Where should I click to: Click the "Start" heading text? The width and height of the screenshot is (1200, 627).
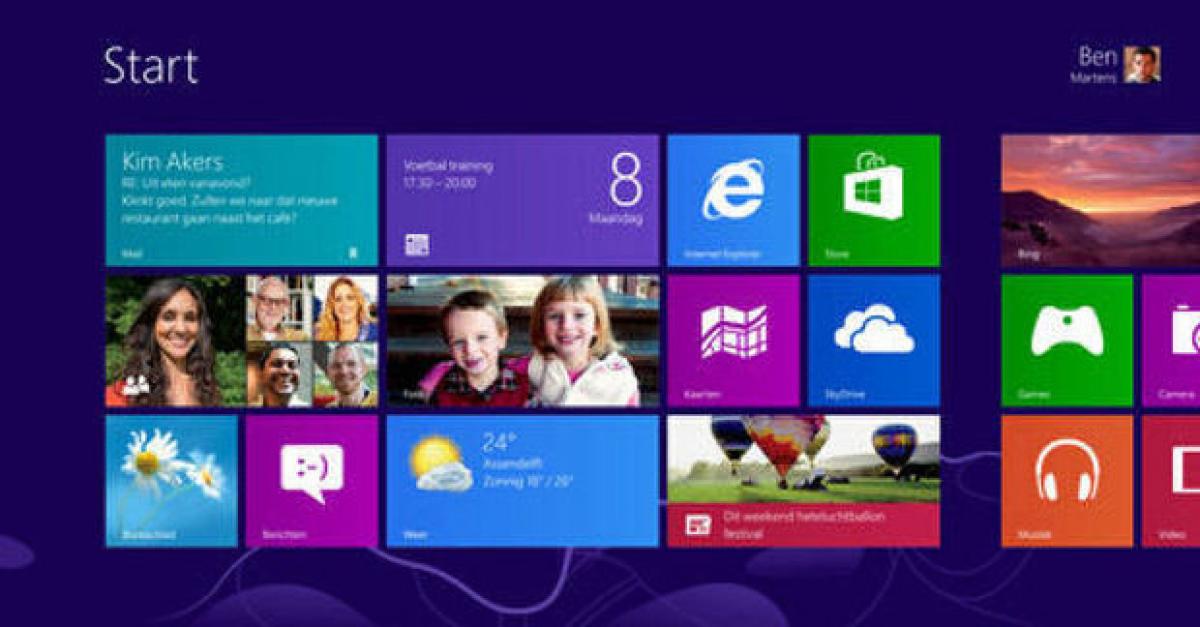pyautogui.click(x=150, y=66)
